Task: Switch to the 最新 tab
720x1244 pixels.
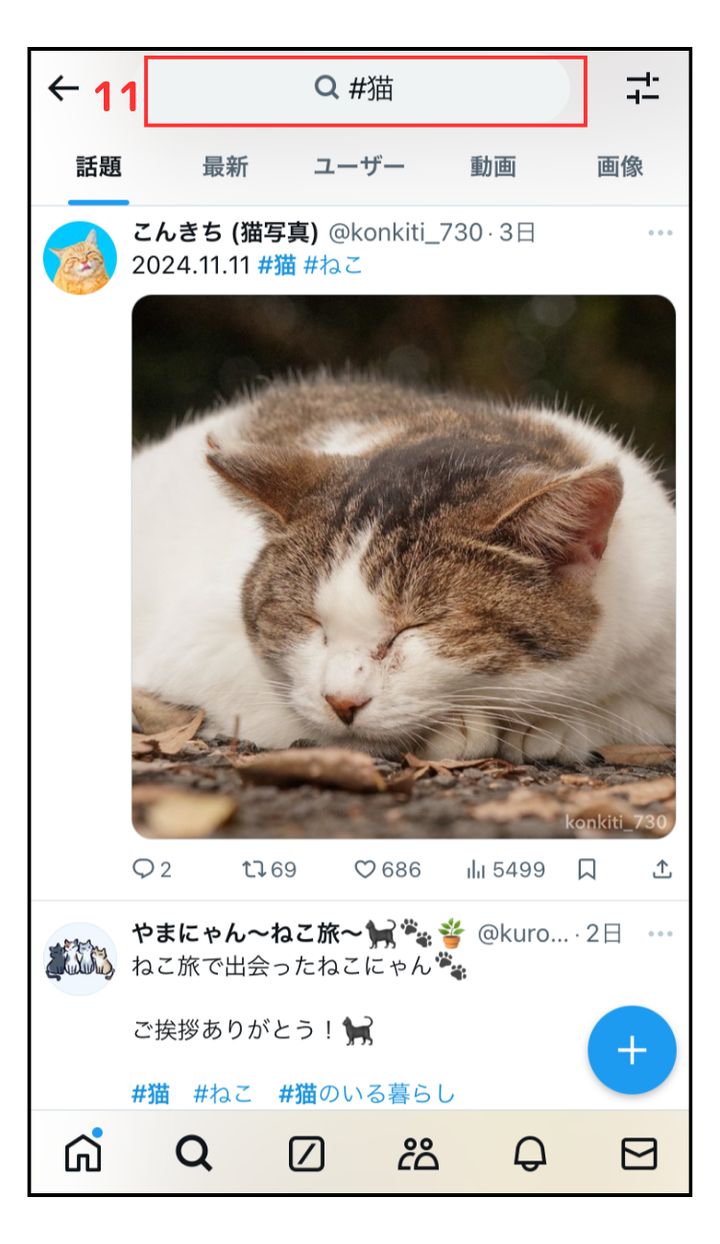Action: point(225,167)
